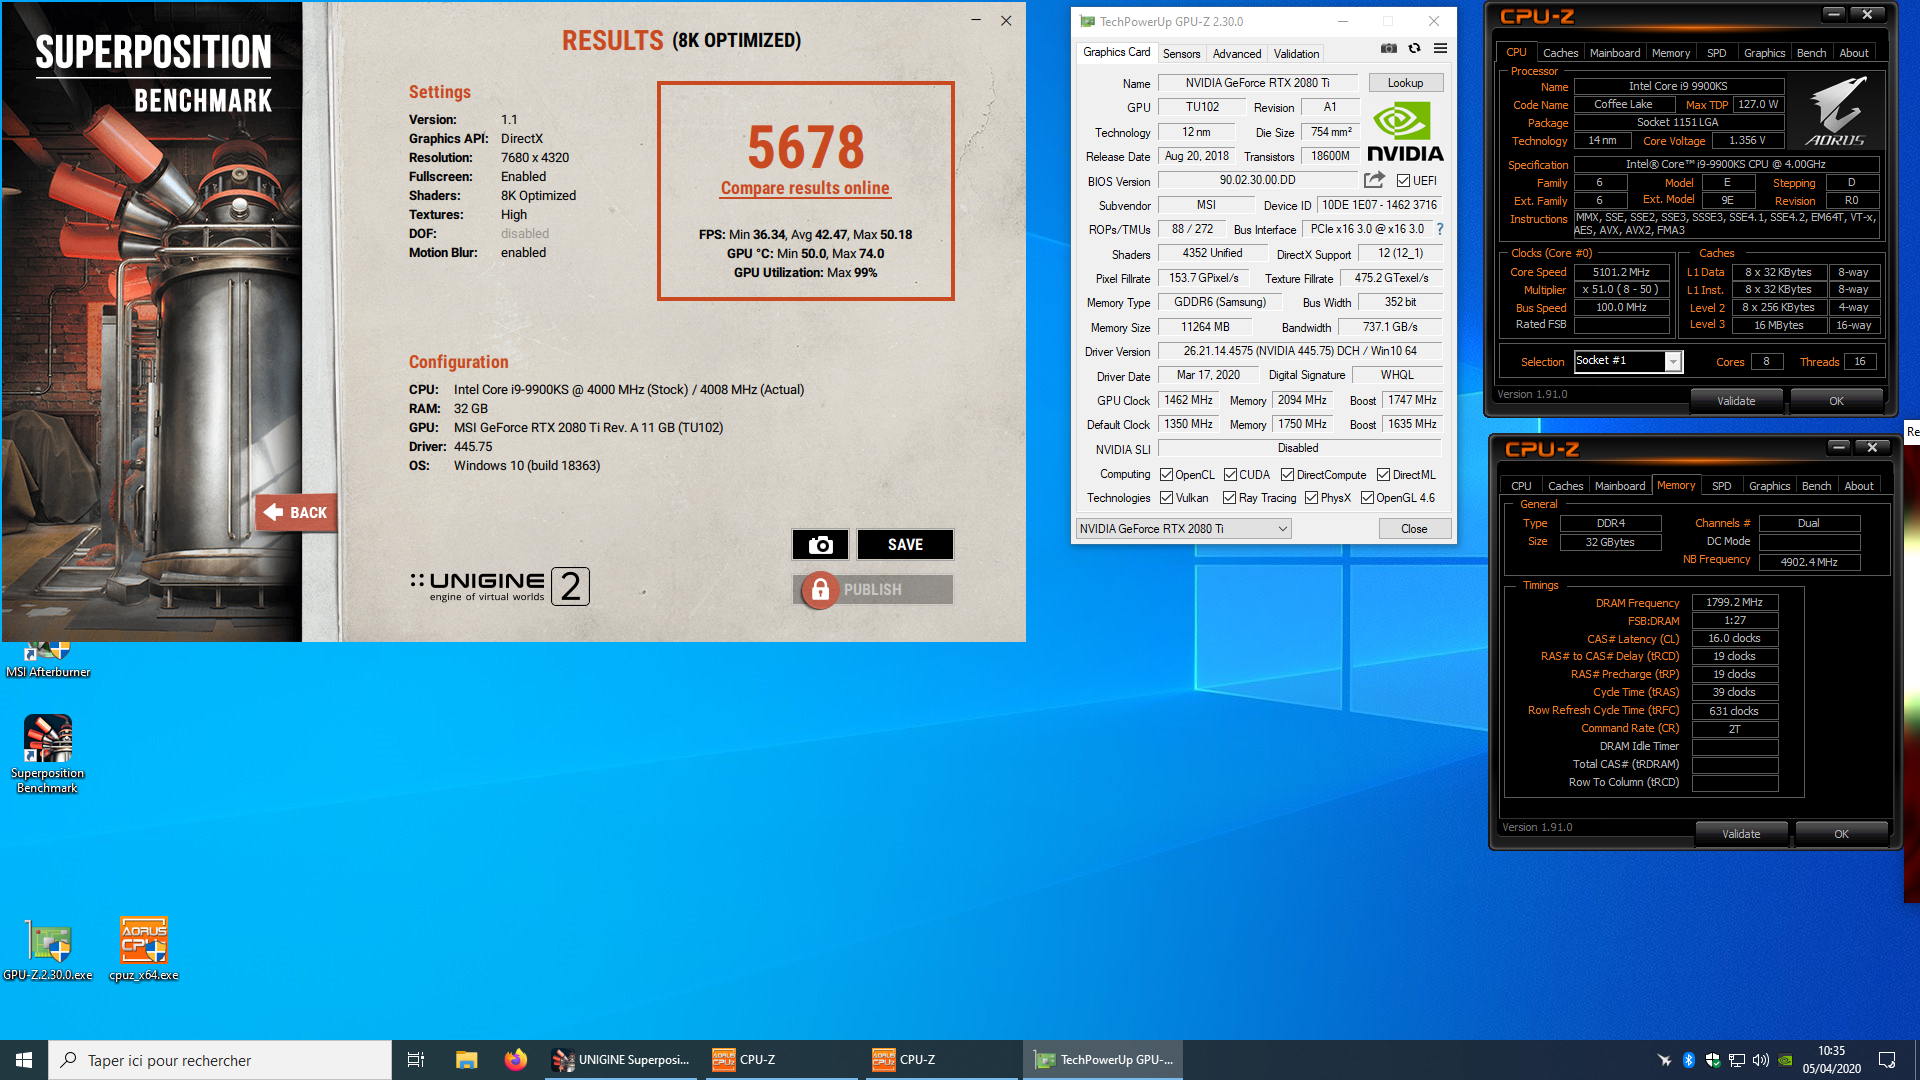Click the lock icon on Publish
The width and height of the screenshot is (1920, 1080).
point(820,590)
